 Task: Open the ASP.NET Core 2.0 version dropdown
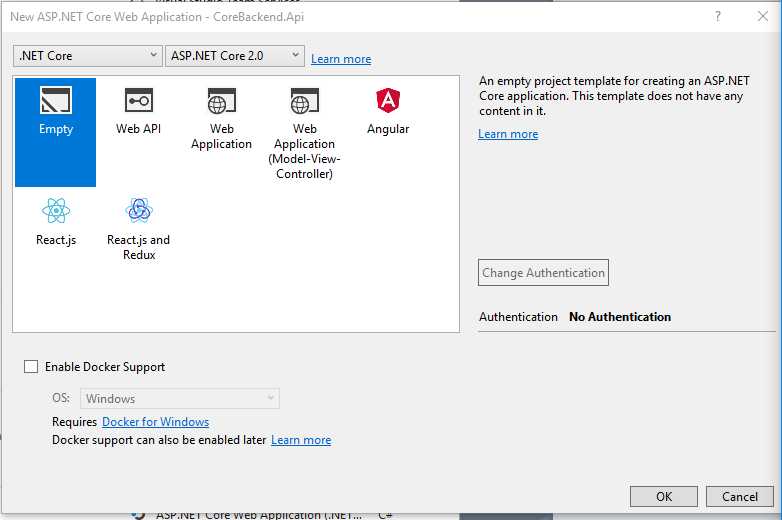pyautogui.click(x=234, y=56)
